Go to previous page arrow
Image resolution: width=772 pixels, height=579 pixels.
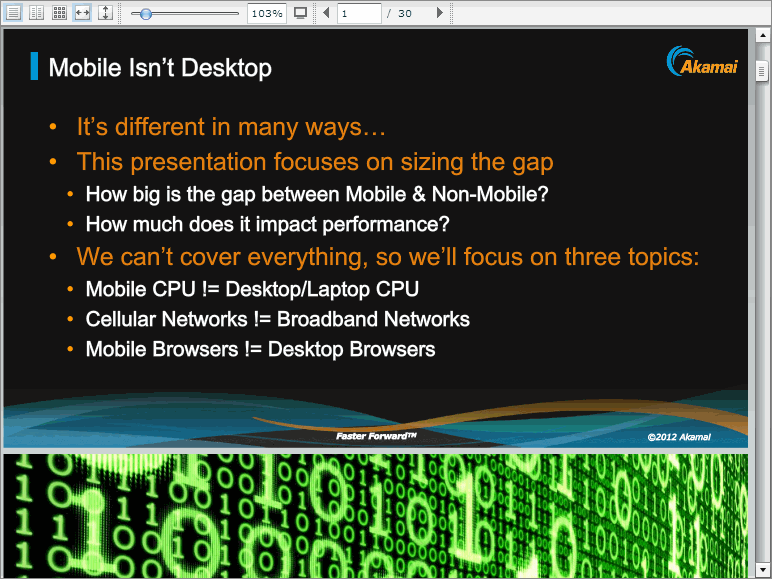pyautogui.click(x=326, y=13)
